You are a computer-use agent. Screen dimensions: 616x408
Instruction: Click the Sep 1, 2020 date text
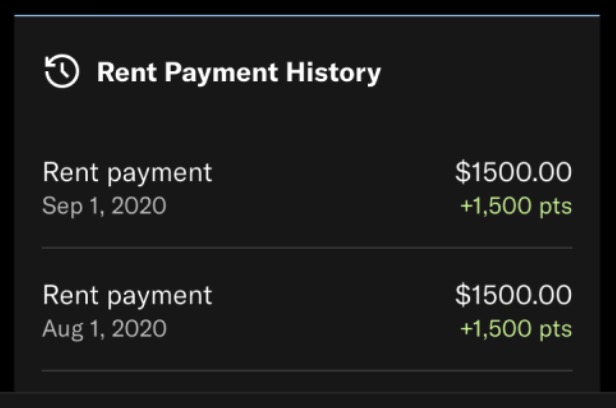coord(104,206)
